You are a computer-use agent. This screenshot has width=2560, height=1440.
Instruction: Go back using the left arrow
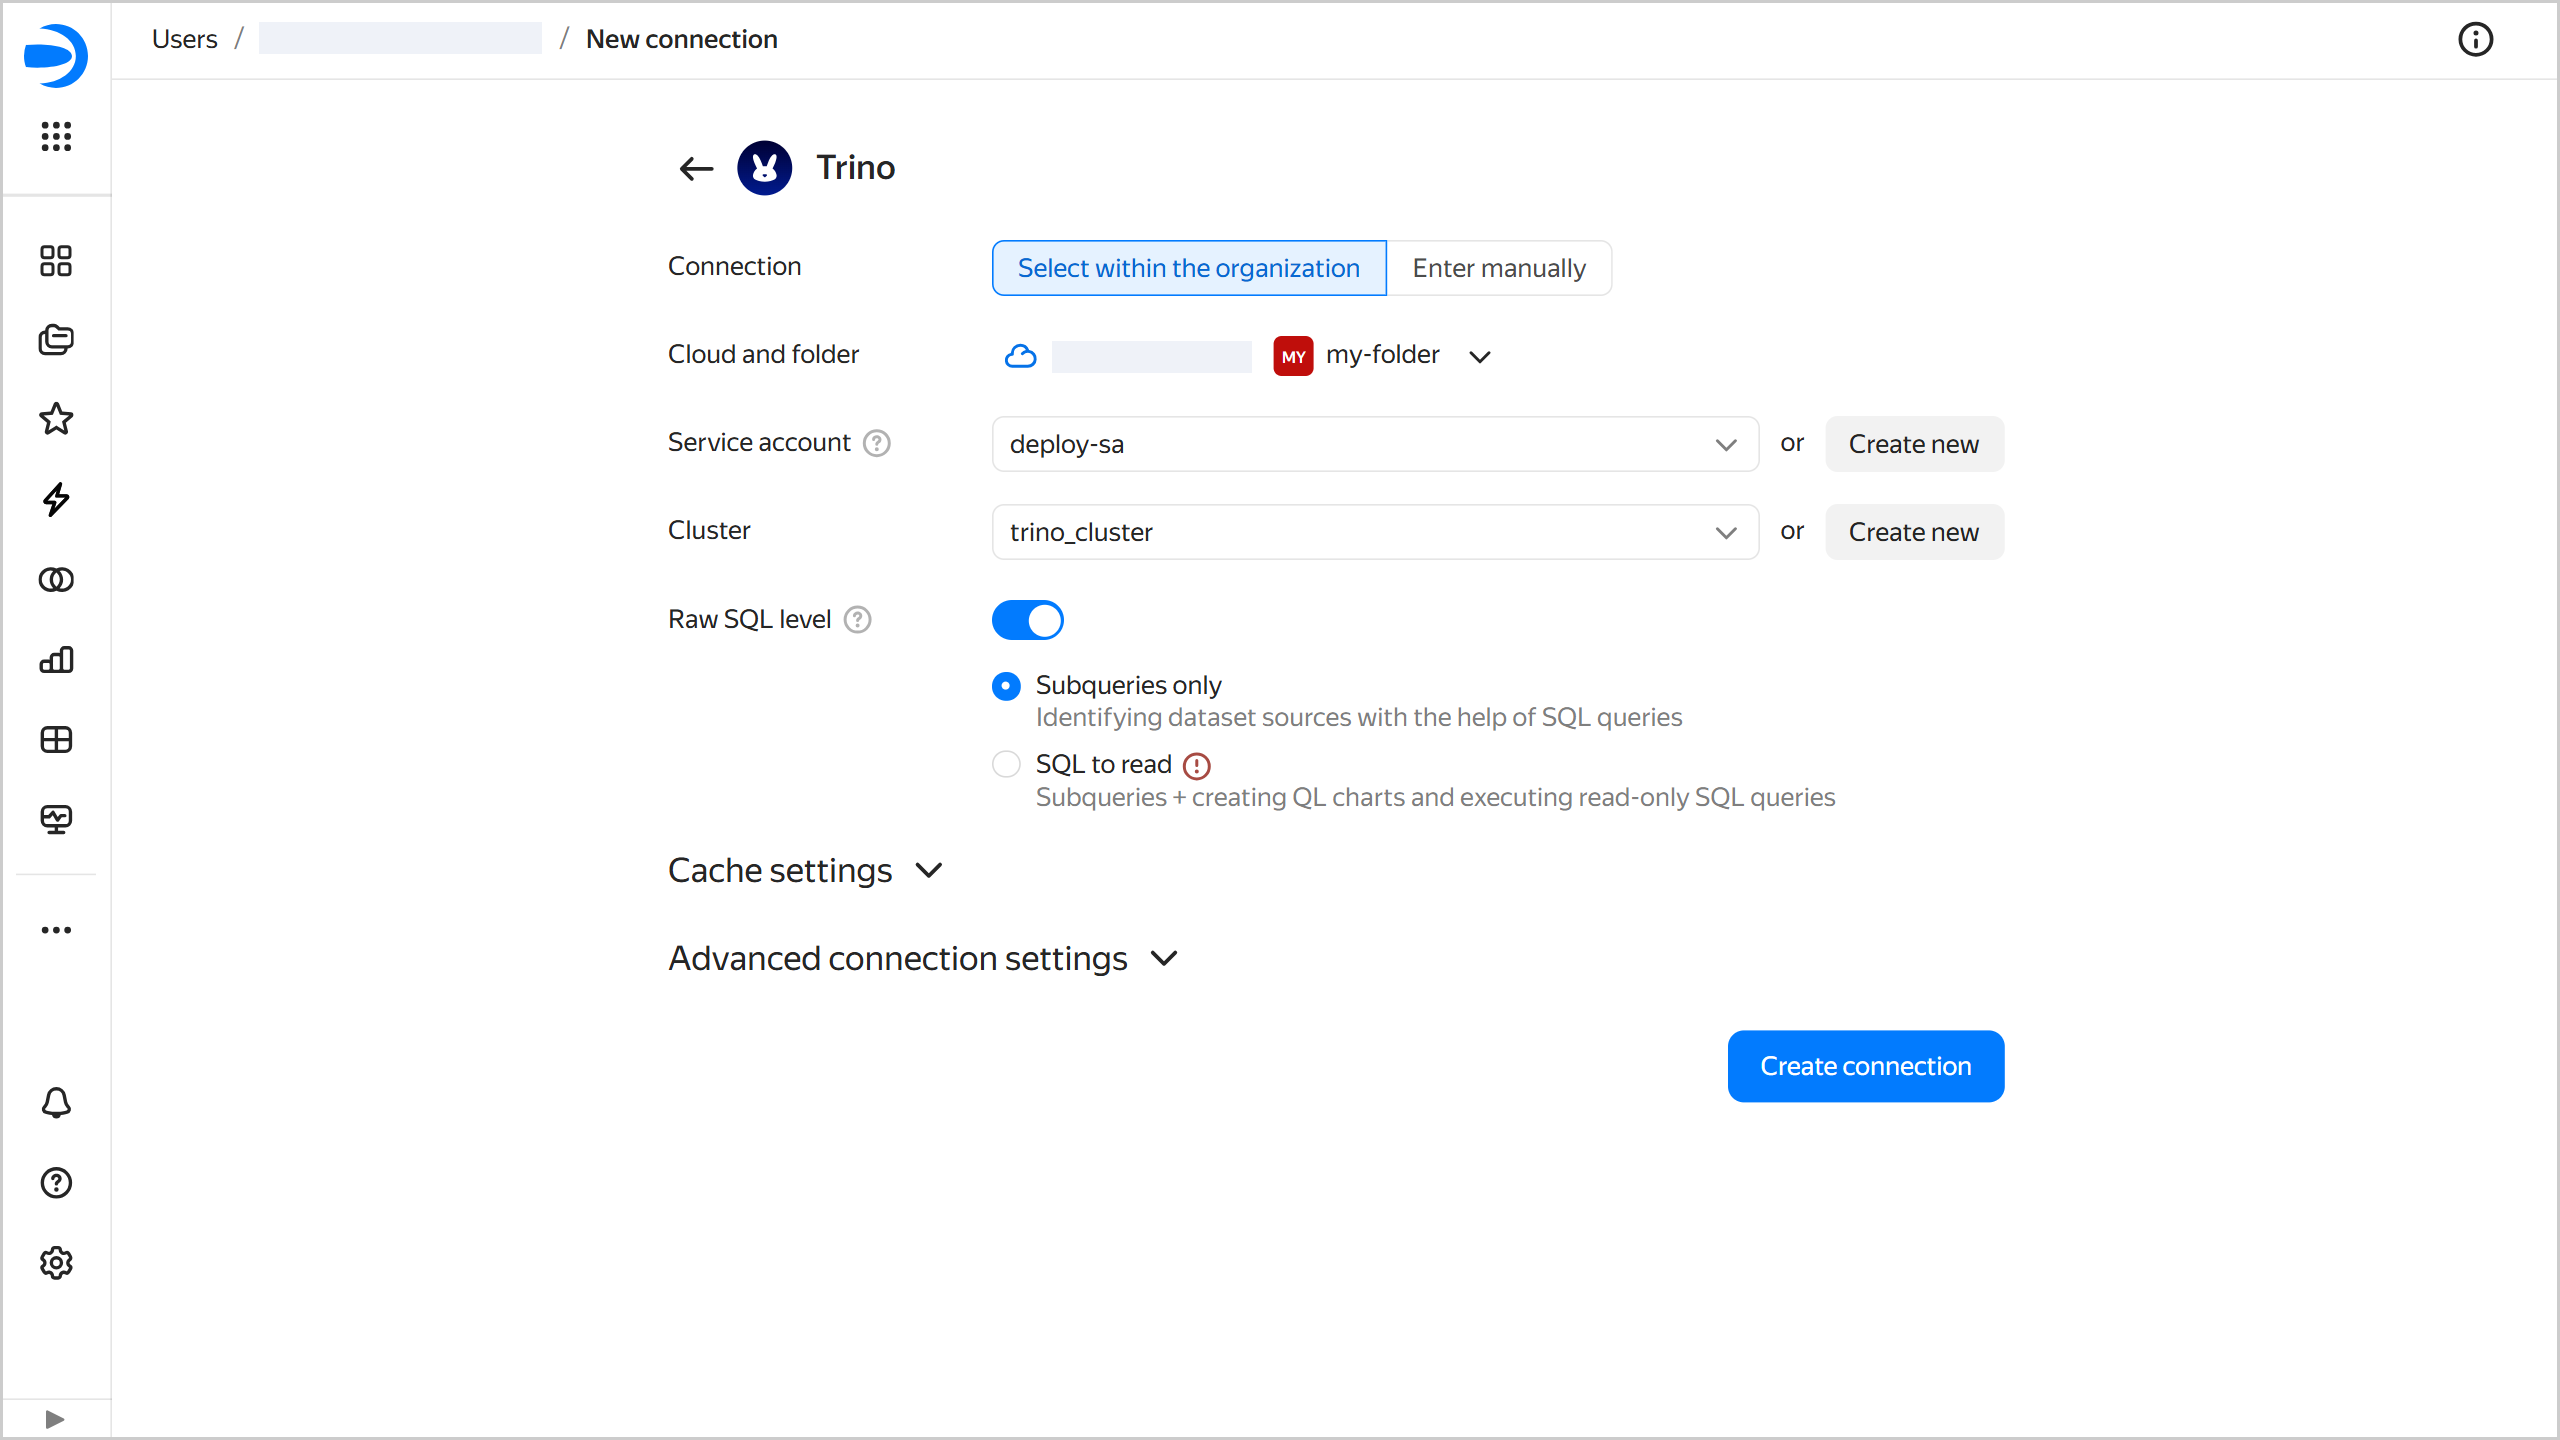coord(696,168)
